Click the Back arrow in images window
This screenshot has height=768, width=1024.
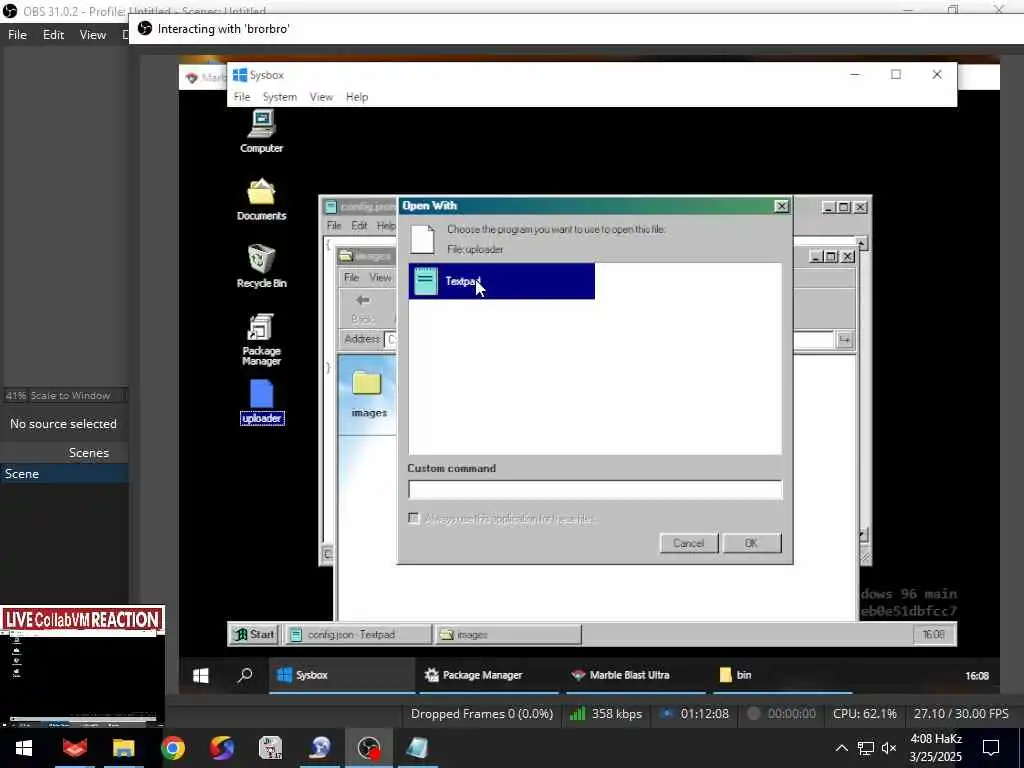[363, 307]
